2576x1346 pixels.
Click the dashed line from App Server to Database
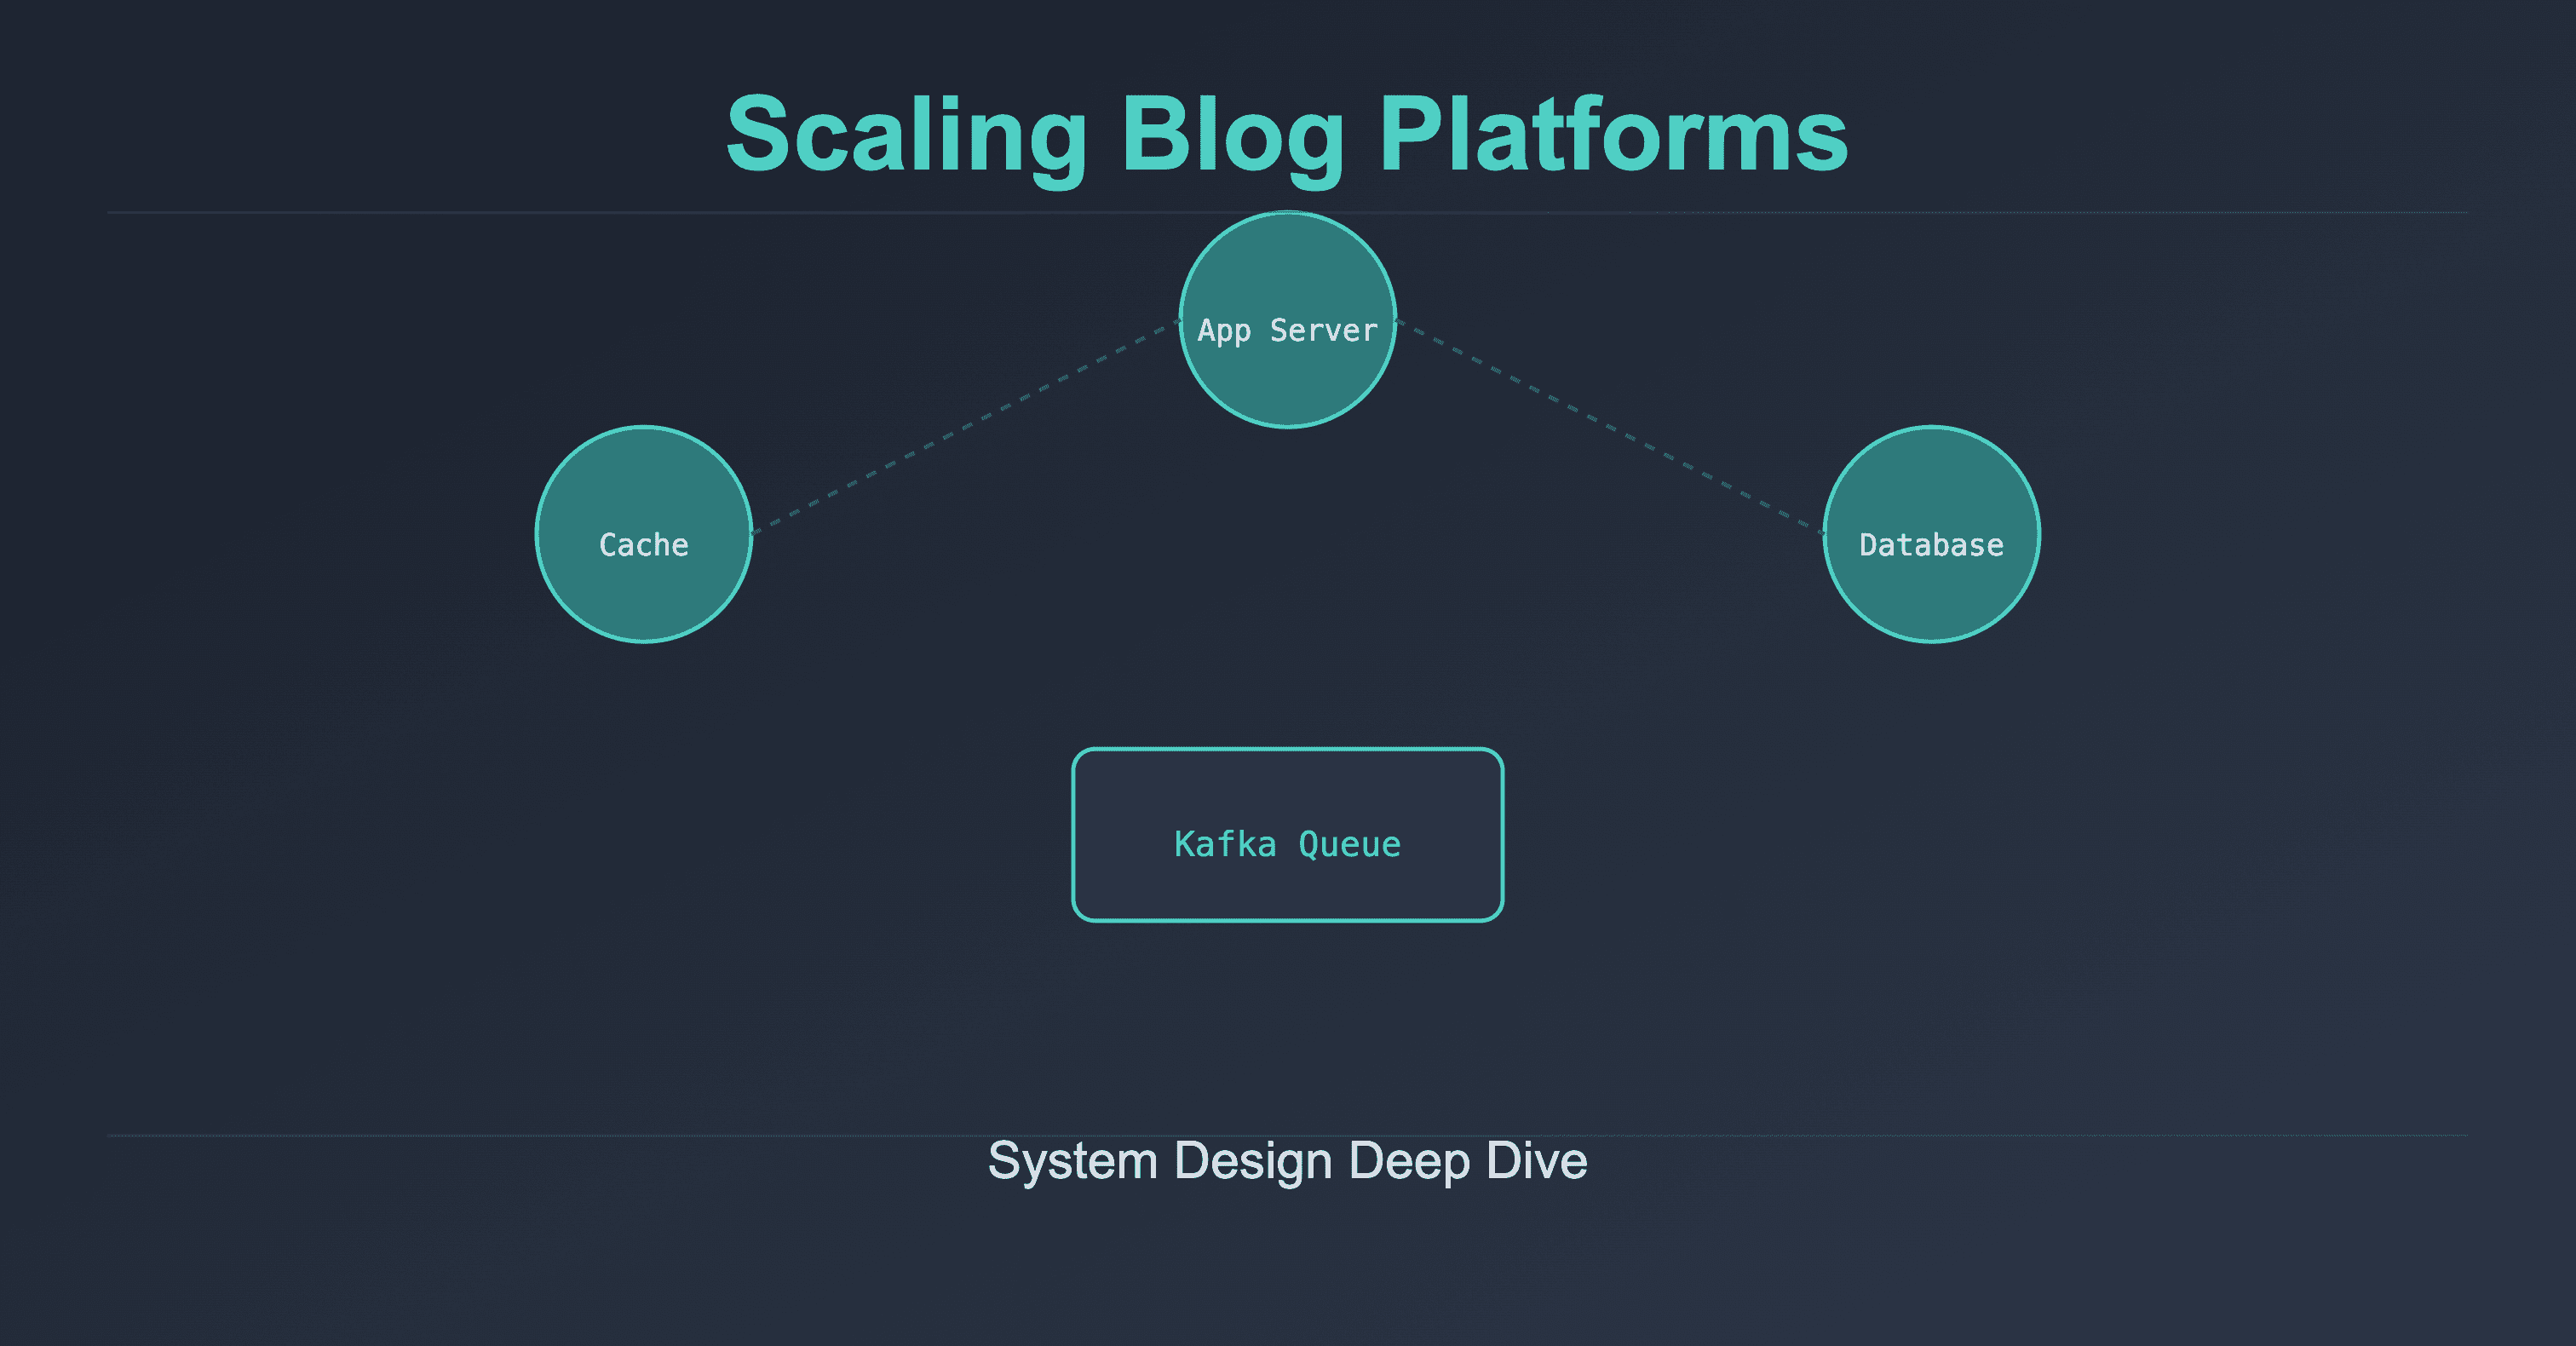point(1610,427)
